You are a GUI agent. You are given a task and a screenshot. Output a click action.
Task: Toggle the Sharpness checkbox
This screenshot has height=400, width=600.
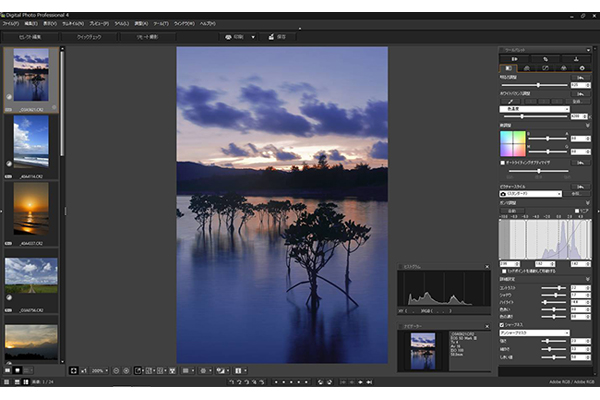[502, 325]
